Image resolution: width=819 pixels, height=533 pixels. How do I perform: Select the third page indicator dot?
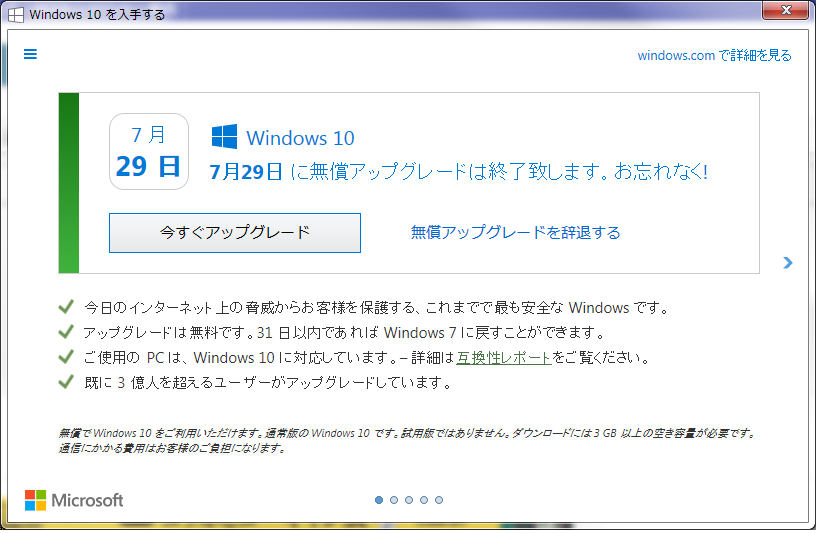point(409,500)
